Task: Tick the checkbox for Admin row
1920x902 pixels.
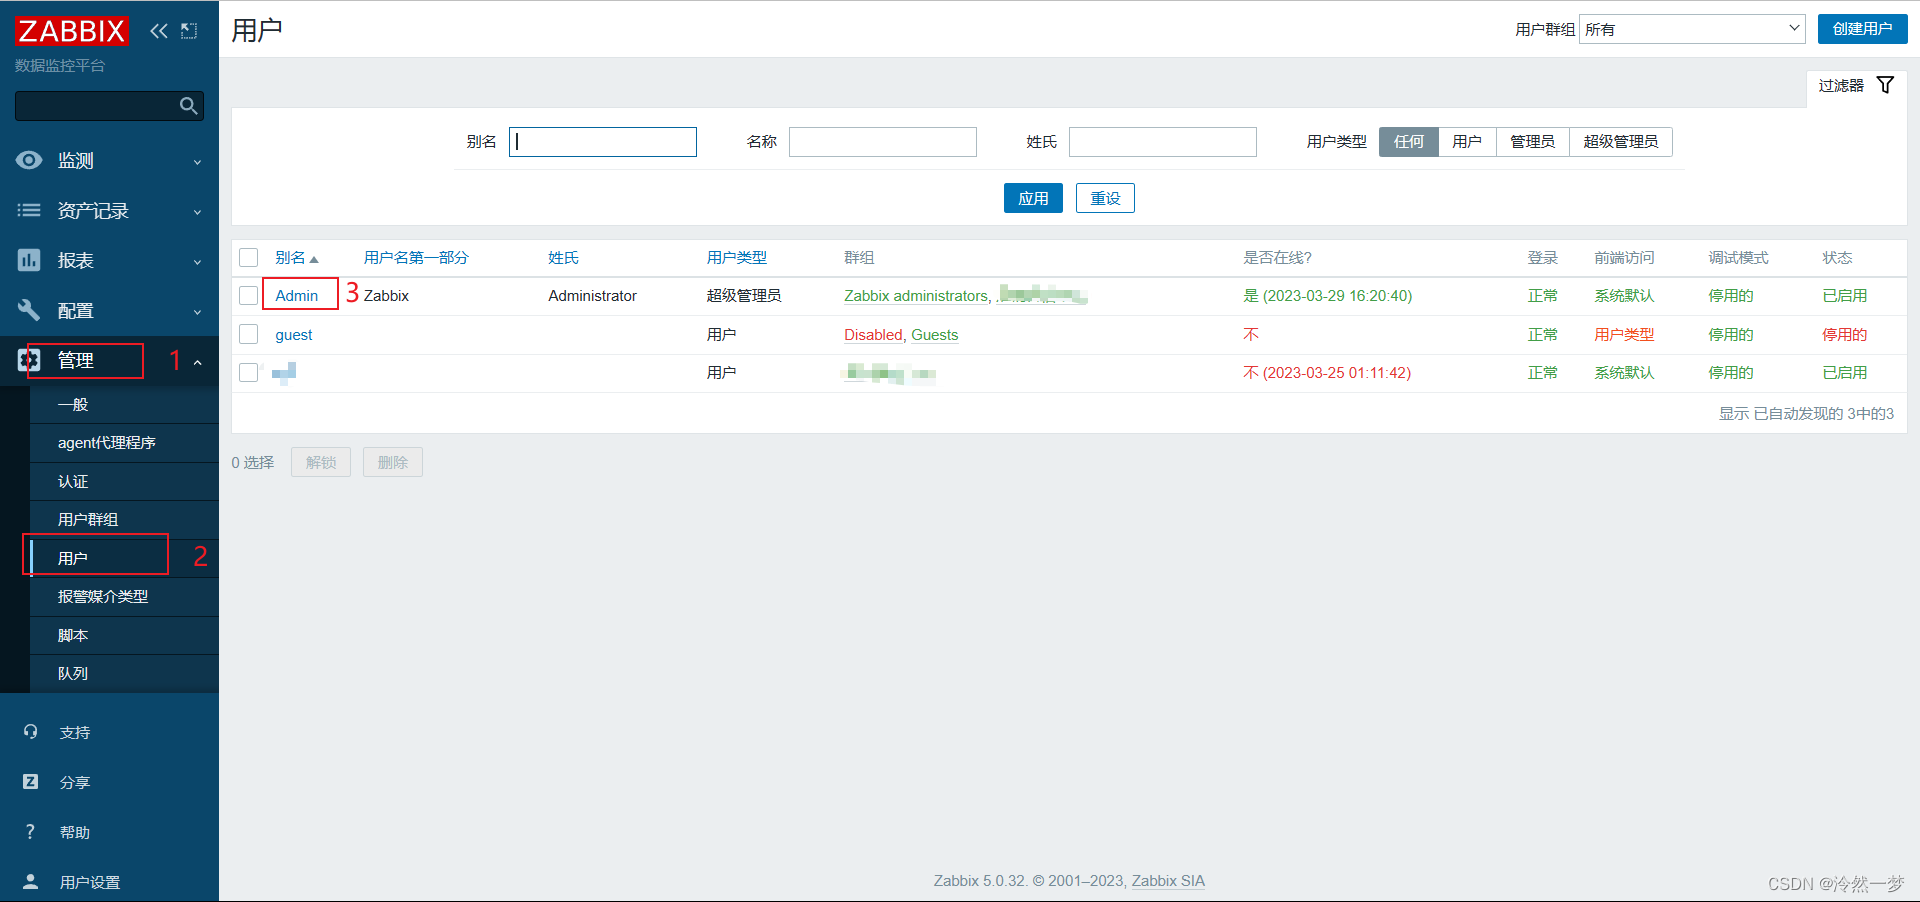Action: (x=249, y=296)
